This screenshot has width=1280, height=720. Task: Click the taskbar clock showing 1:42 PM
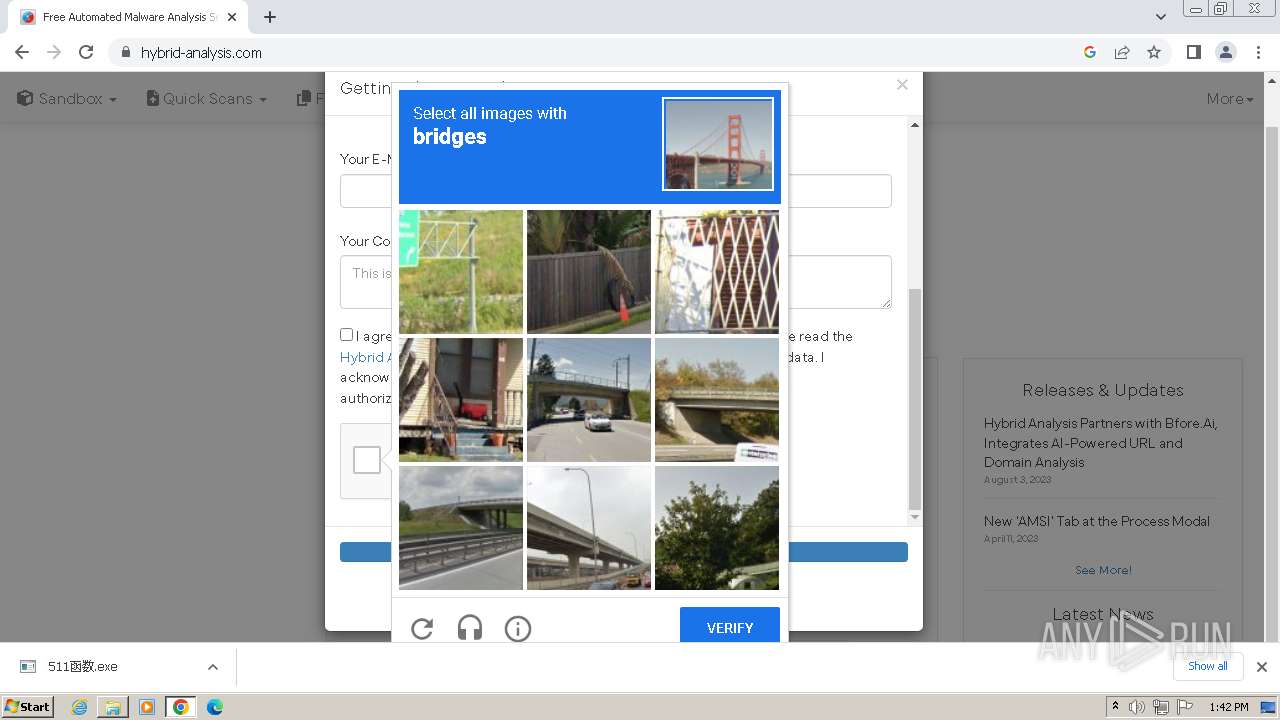tap(1228, 707)
